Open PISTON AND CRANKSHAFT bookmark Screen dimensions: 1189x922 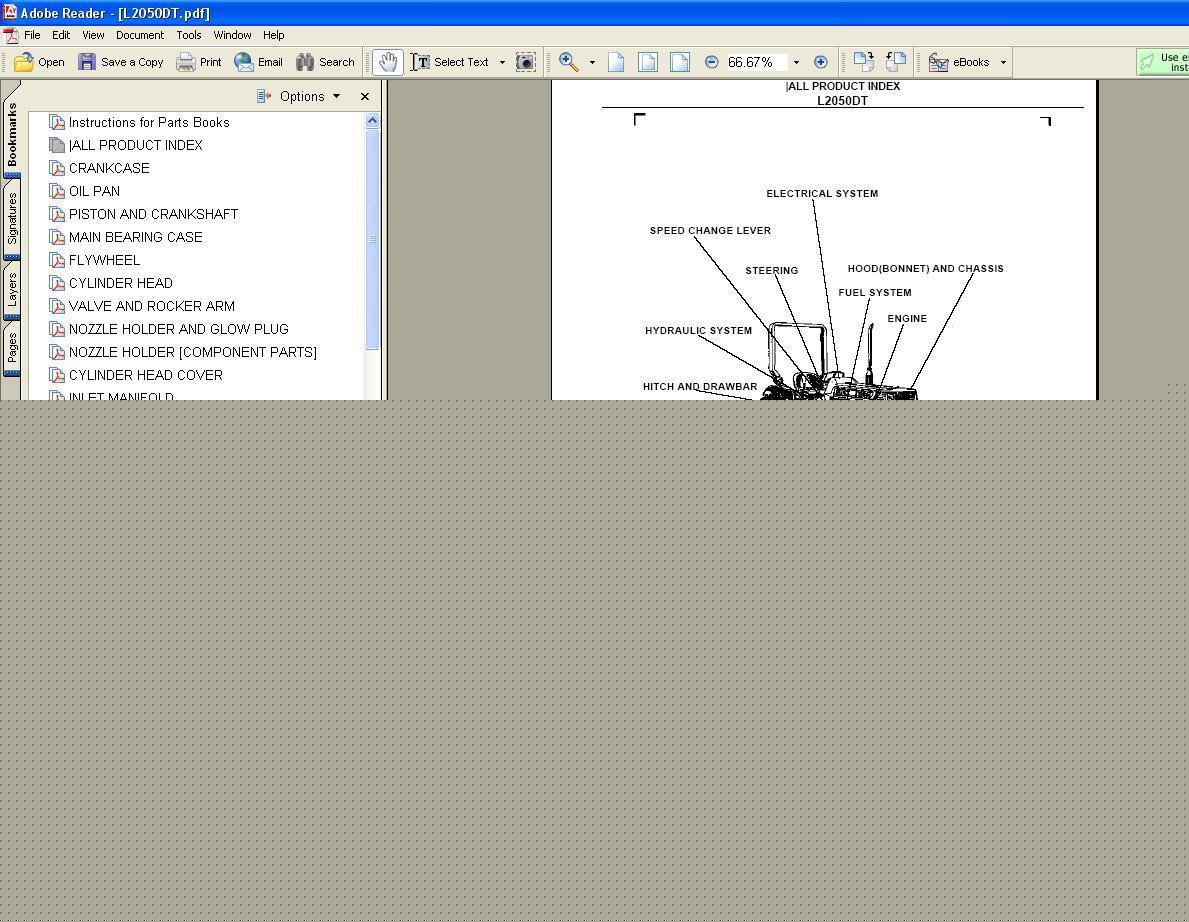[153, 214]
